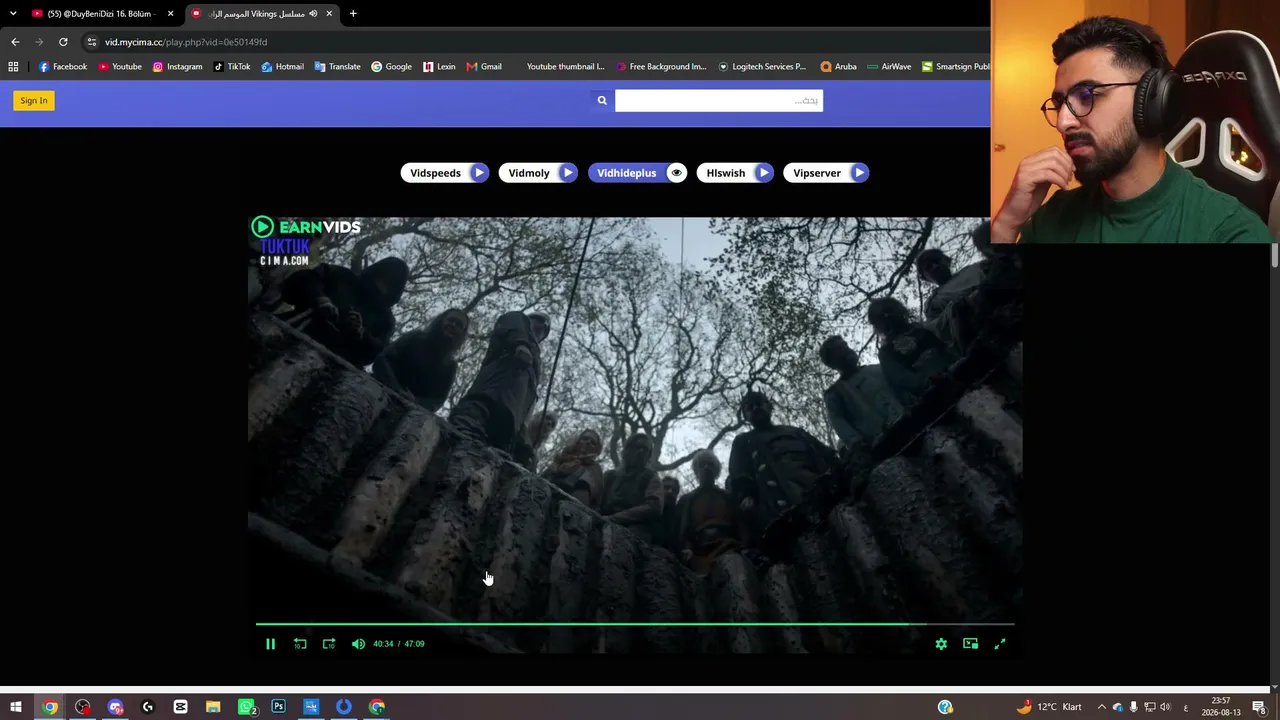1280x720 pixels.
Task: Switch to the Vidmoly server
Action: (538, 173)
